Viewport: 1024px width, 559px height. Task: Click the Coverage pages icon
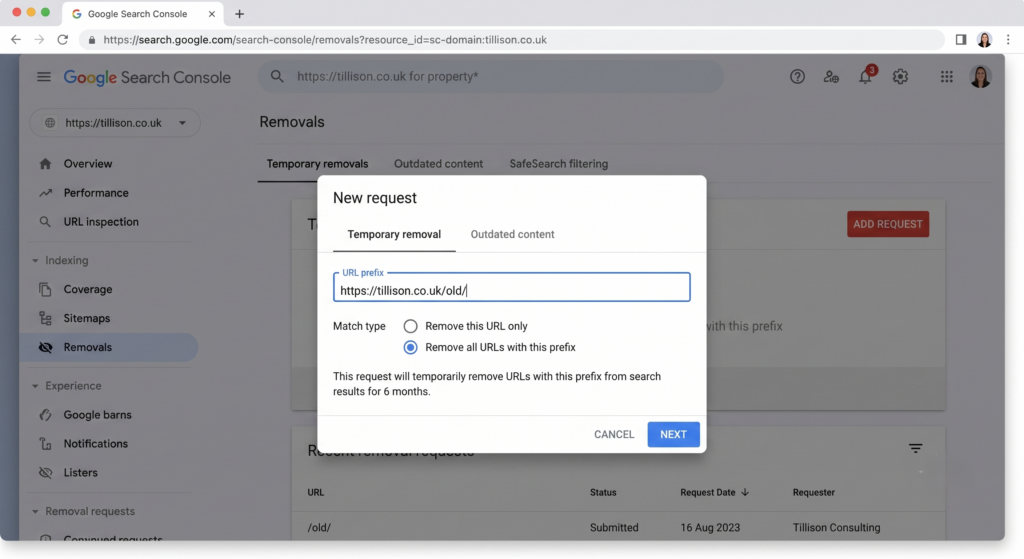coord(45,289)
